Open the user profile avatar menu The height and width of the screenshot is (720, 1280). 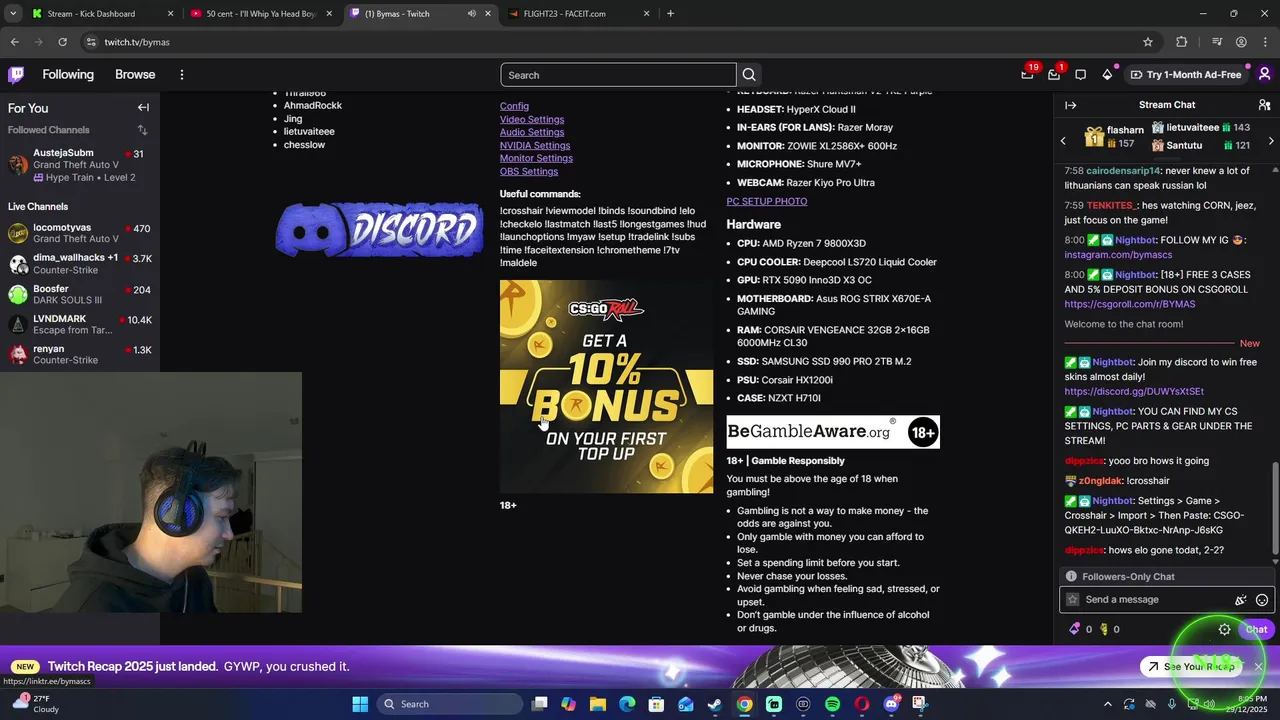click(1264, 74)
